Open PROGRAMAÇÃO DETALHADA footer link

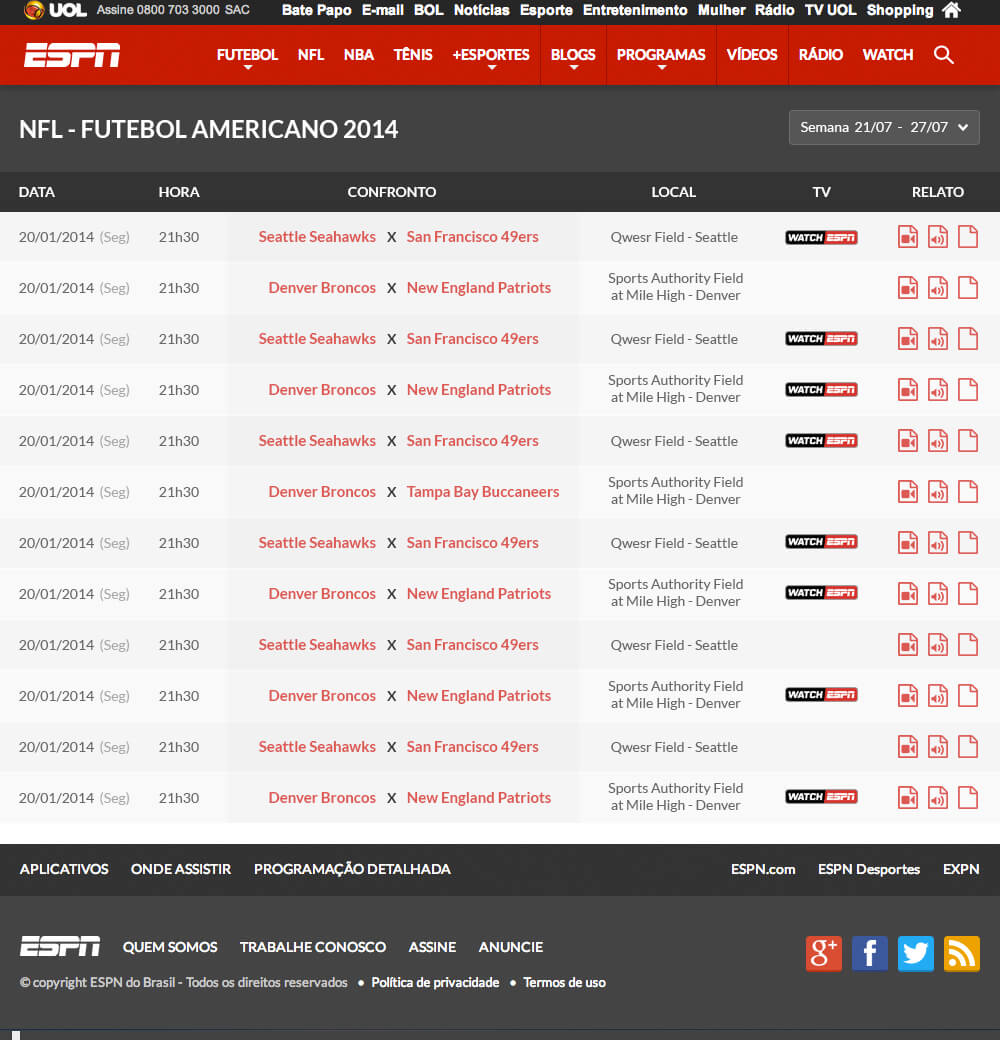352,869
